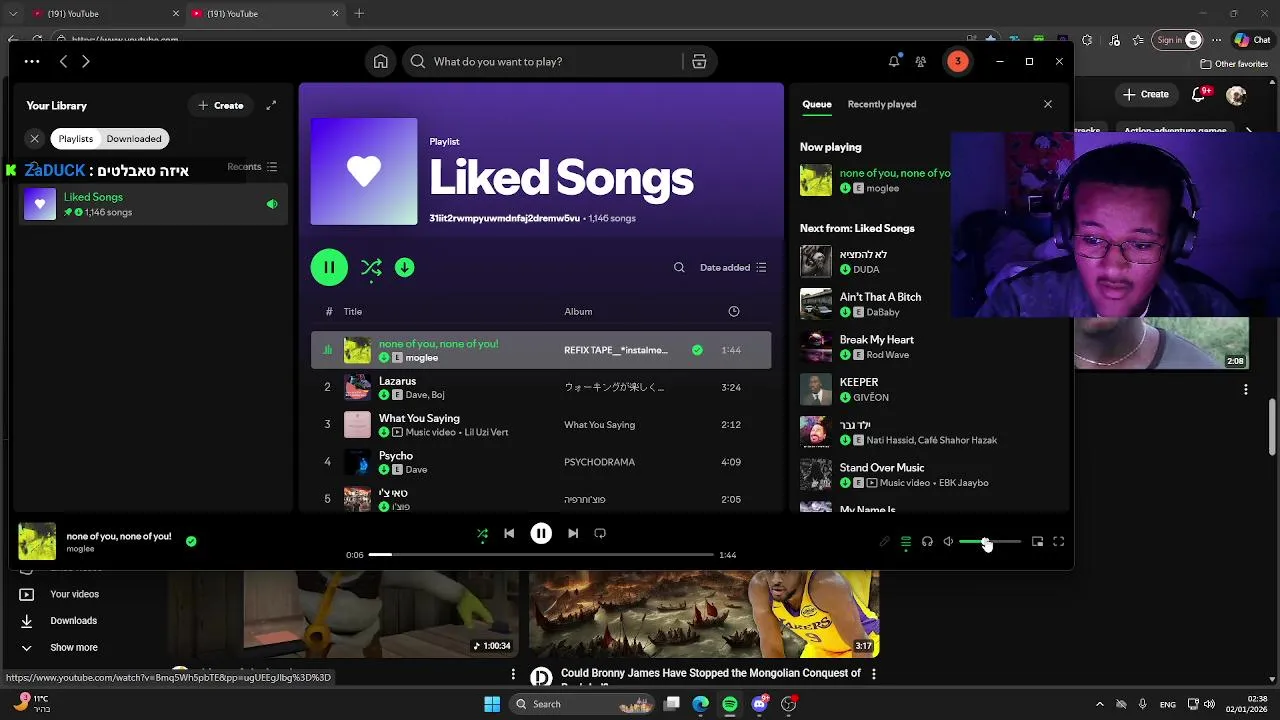Click Create button in Your Library

[x=221, y=105]
